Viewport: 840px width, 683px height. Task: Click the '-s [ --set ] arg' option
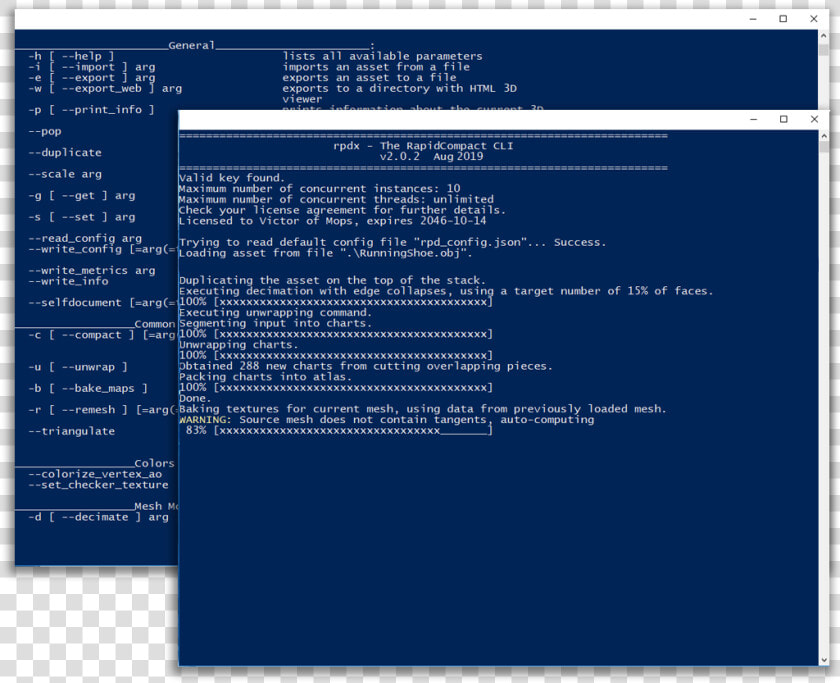pyautogui.click(x=81, y=217)
